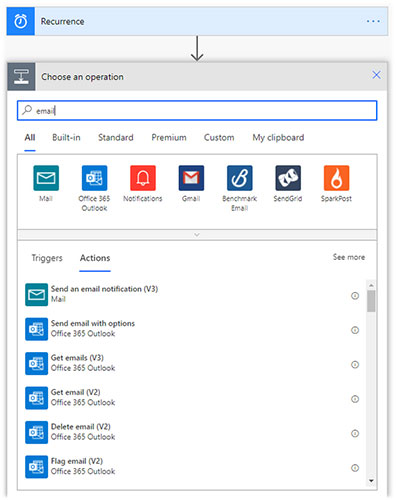Click Outlook icon beside Delete email (V2)

[36, 432]
